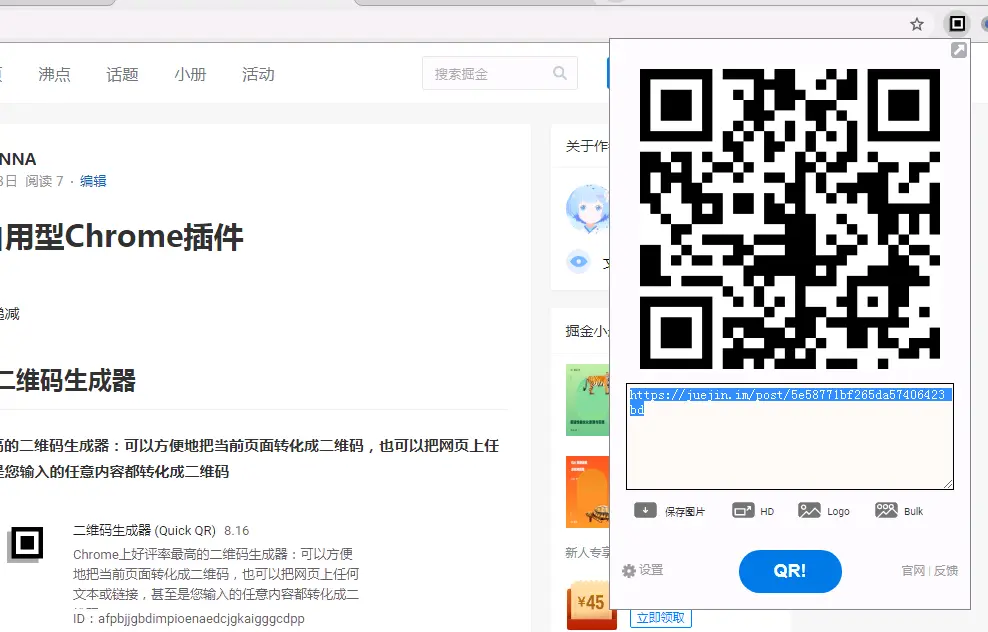Click the 搜索掘金 search input field
This screenshot has height=632, width=988.
(500, 73)
